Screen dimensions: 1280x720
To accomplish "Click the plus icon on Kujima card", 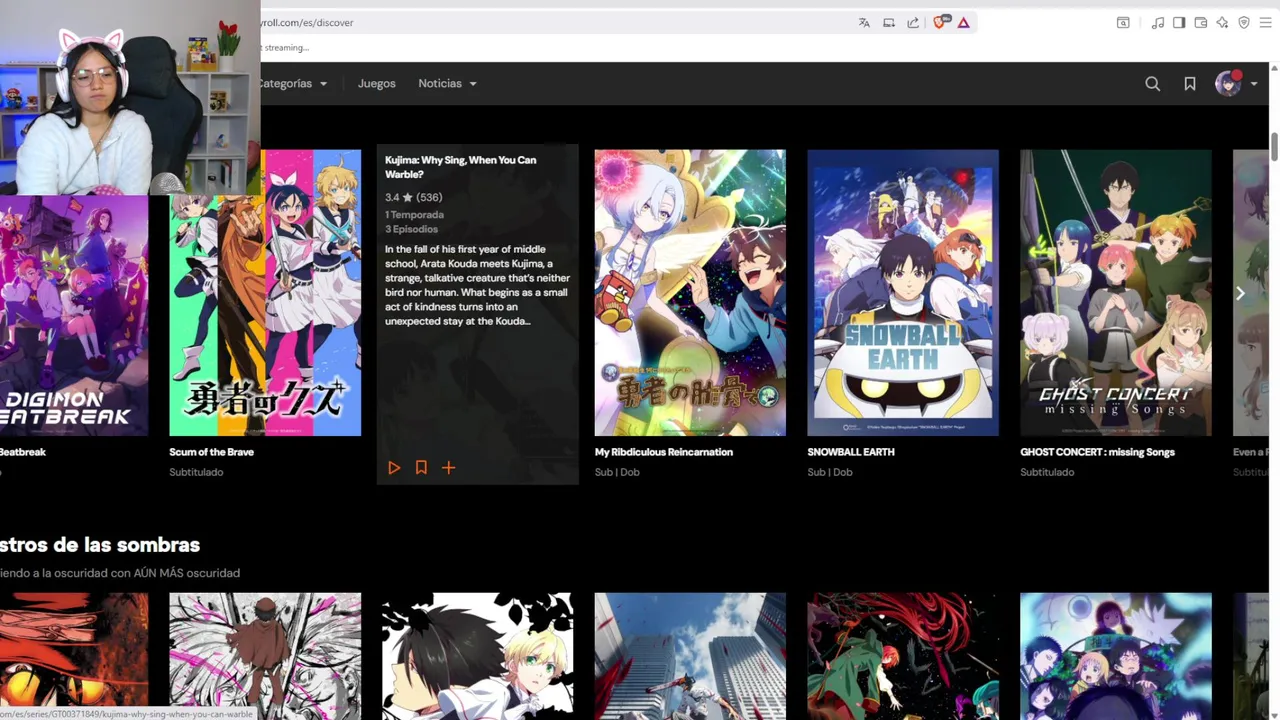I will coord(449,468).
